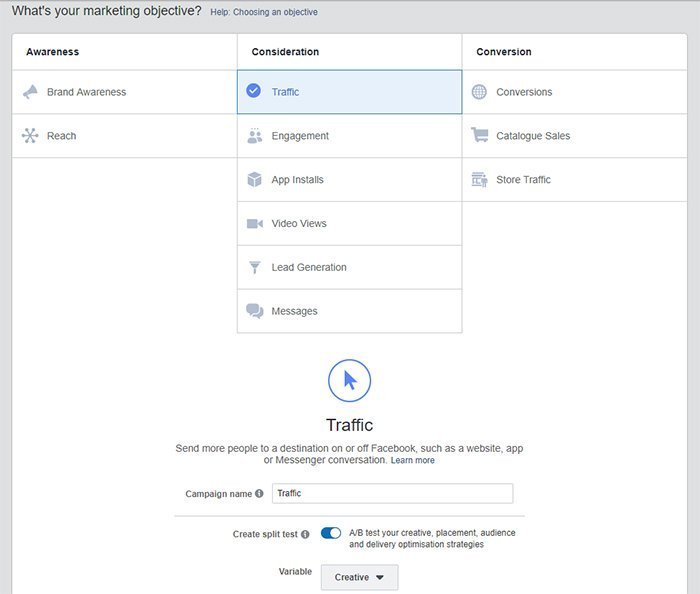Click the Messages chat bubbles icon
The height and width of the screenshot is (594, 700).
coord(255,311)
